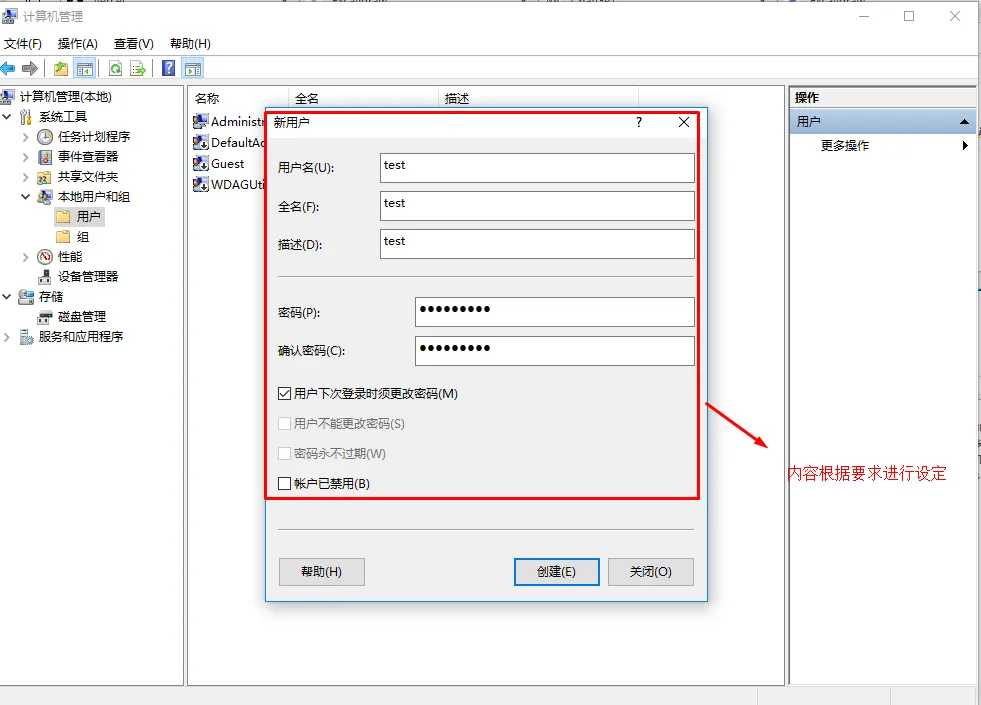
Task: Click the 创建(E) button
Action: (x=556, y=572)
